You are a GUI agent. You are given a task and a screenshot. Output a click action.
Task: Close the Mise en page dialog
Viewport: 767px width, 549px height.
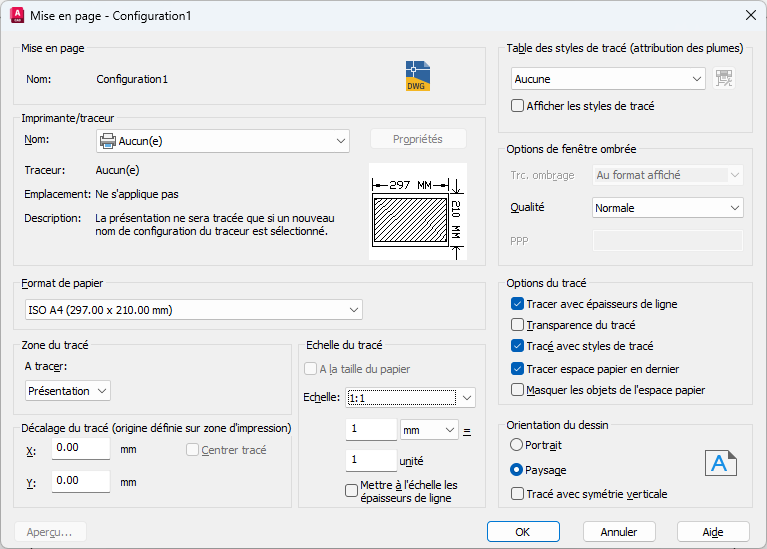[x=749, y=16]
